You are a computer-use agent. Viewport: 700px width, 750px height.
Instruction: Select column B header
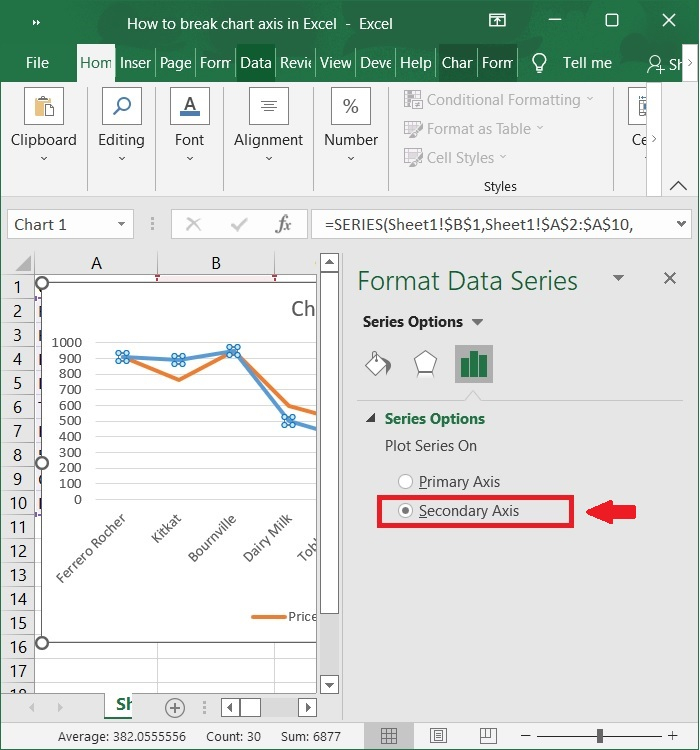pyautogui.click(x=216, y=263)
